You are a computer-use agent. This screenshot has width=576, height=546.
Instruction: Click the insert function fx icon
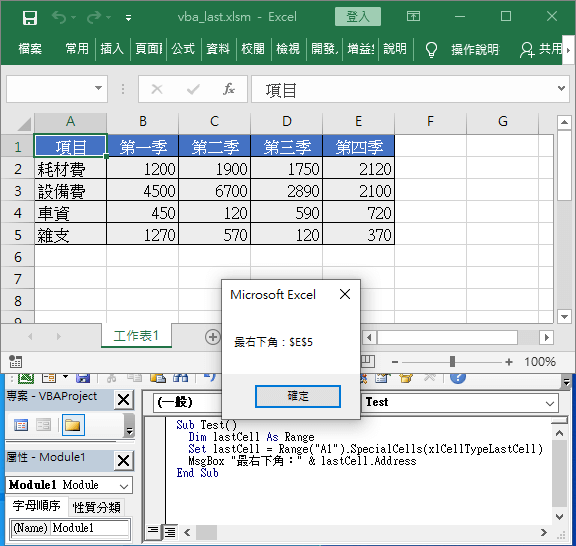(x=228, y=89)
